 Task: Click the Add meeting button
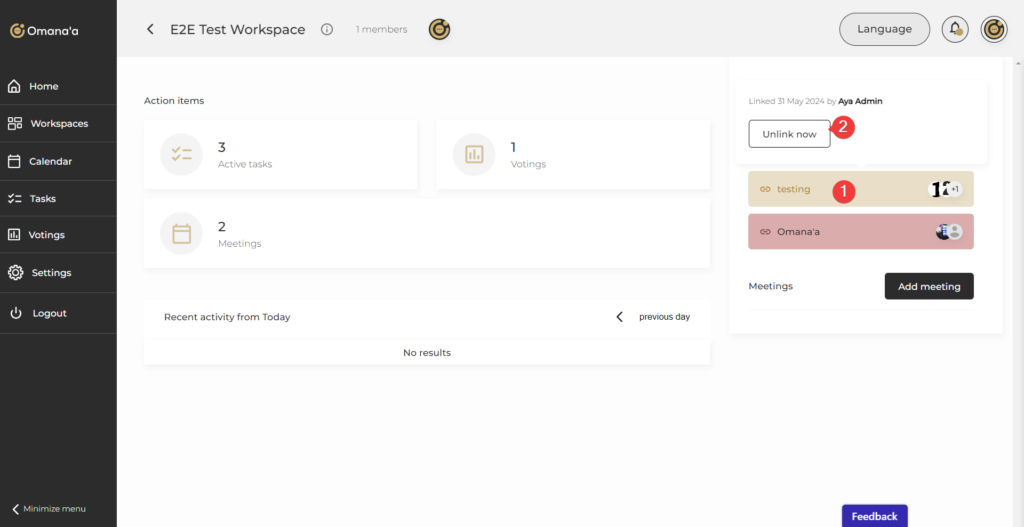point(928,287)
